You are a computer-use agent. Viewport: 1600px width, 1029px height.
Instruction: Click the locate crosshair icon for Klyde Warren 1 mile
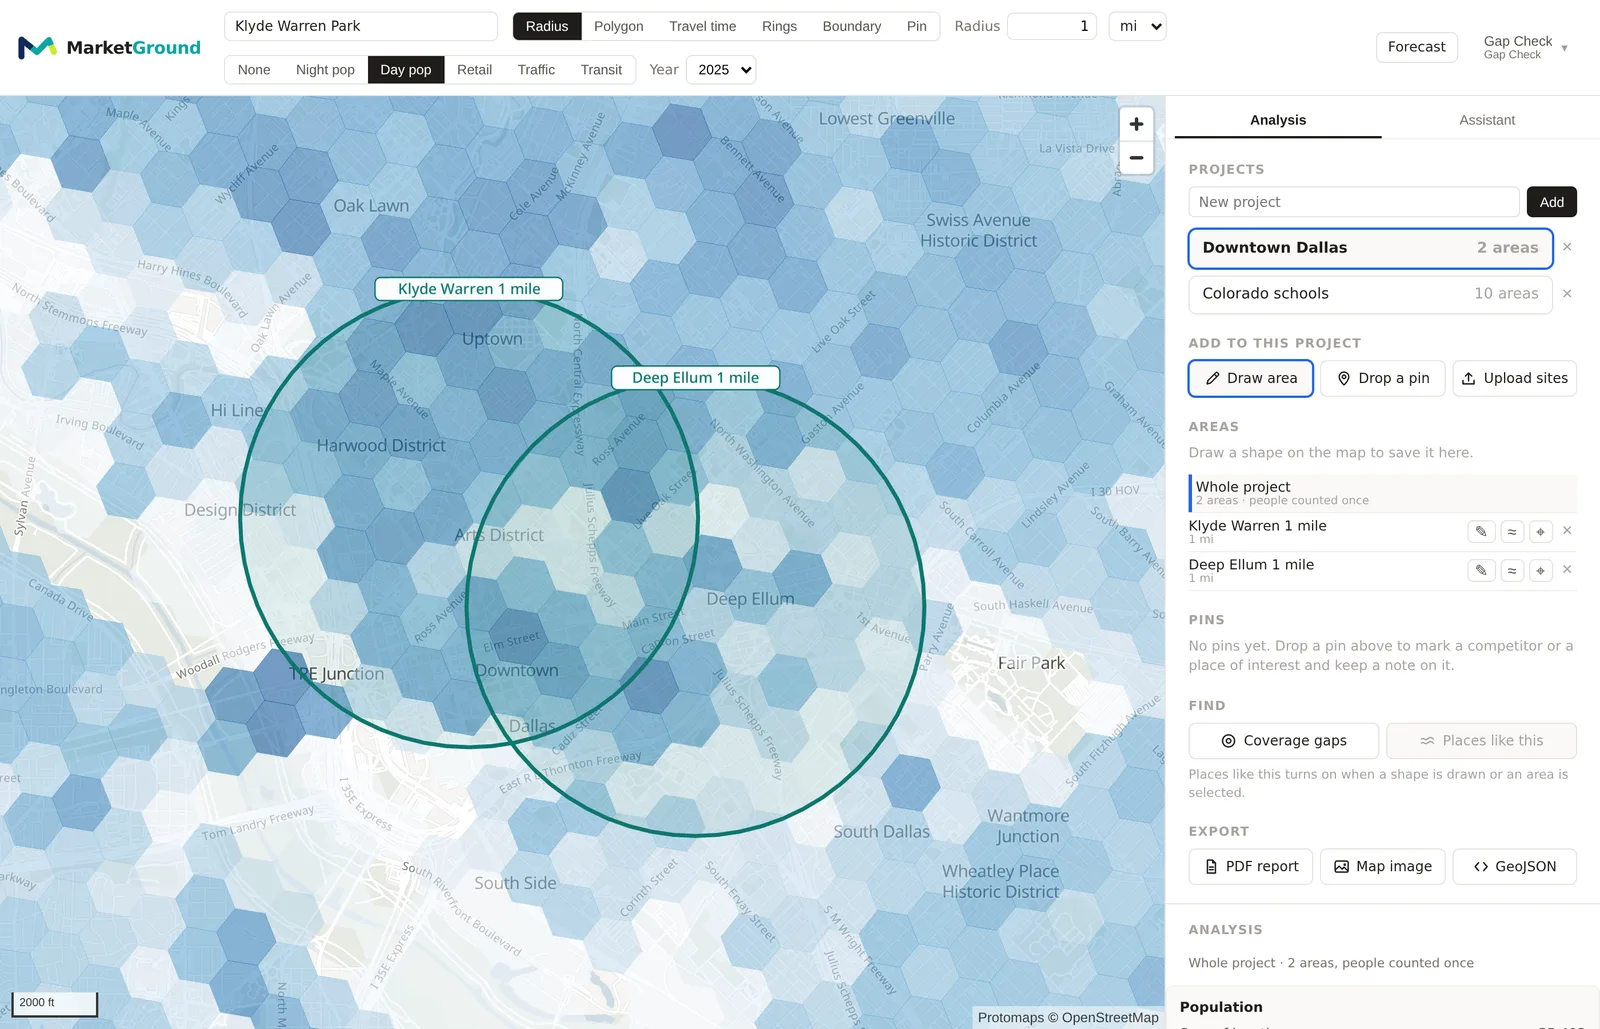coord(1540,531)
